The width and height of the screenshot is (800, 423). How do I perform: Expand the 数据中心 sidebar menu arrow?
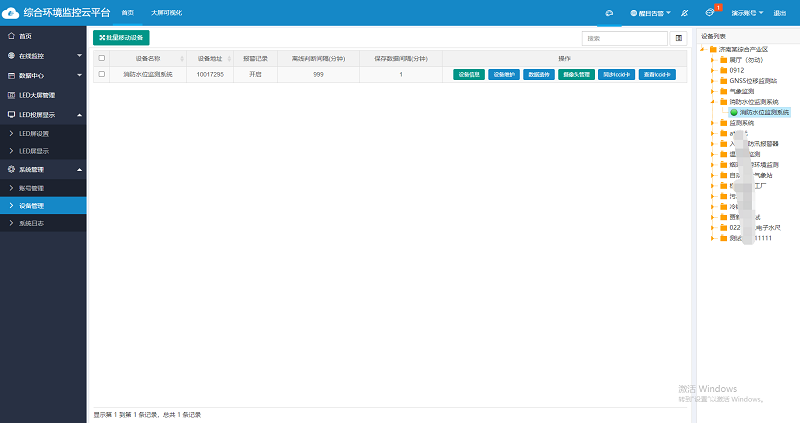pos(80,76)
